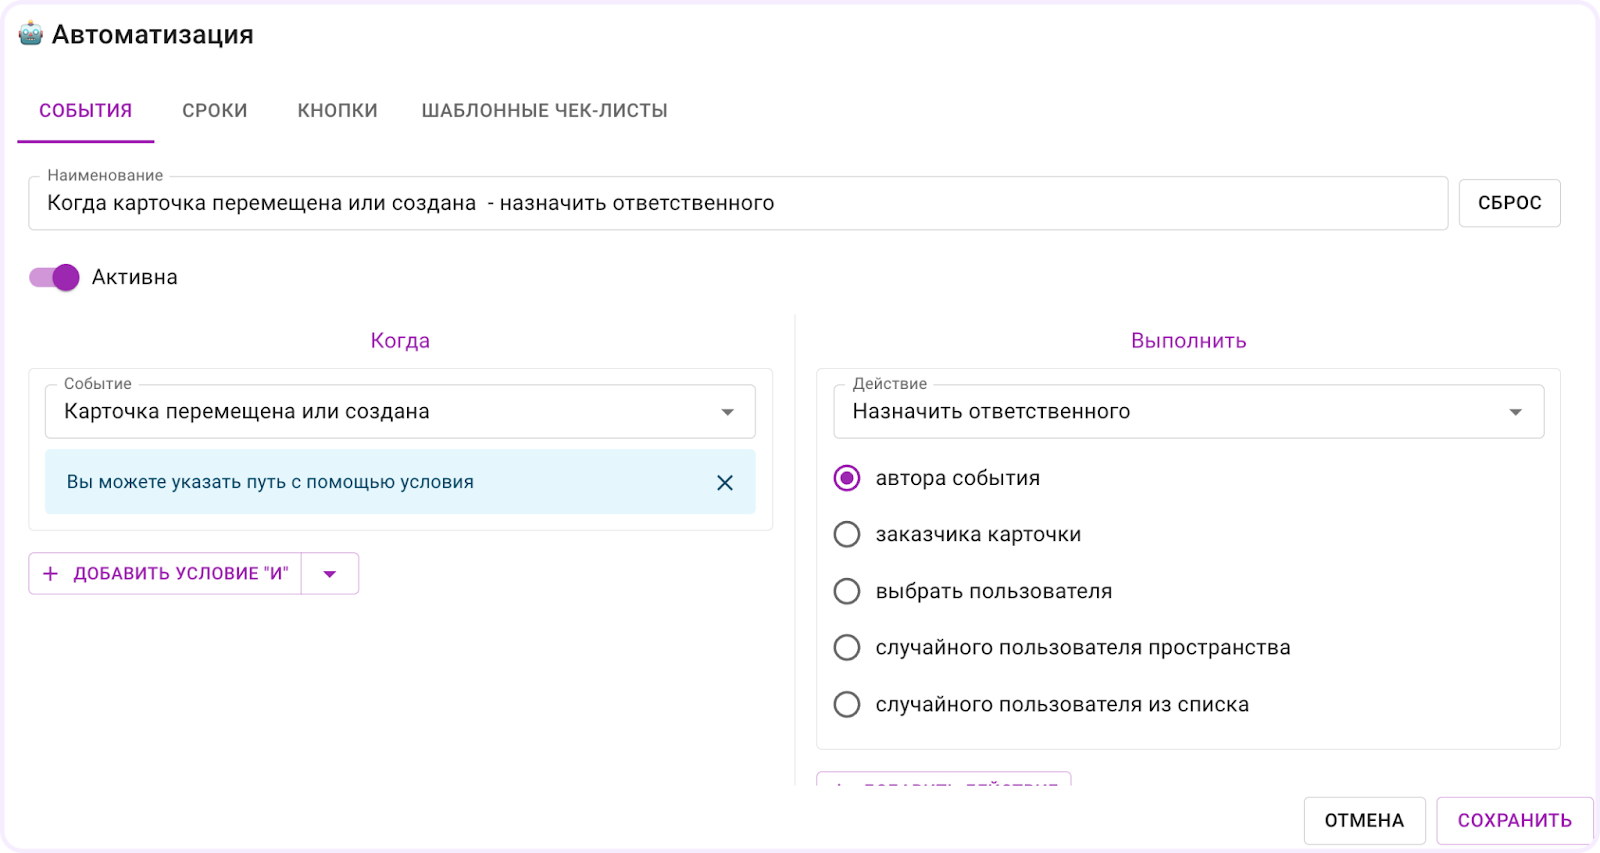Click into the Наименование text field
This screenshot has height=853, width=1600.
click(x=738, y=204)
